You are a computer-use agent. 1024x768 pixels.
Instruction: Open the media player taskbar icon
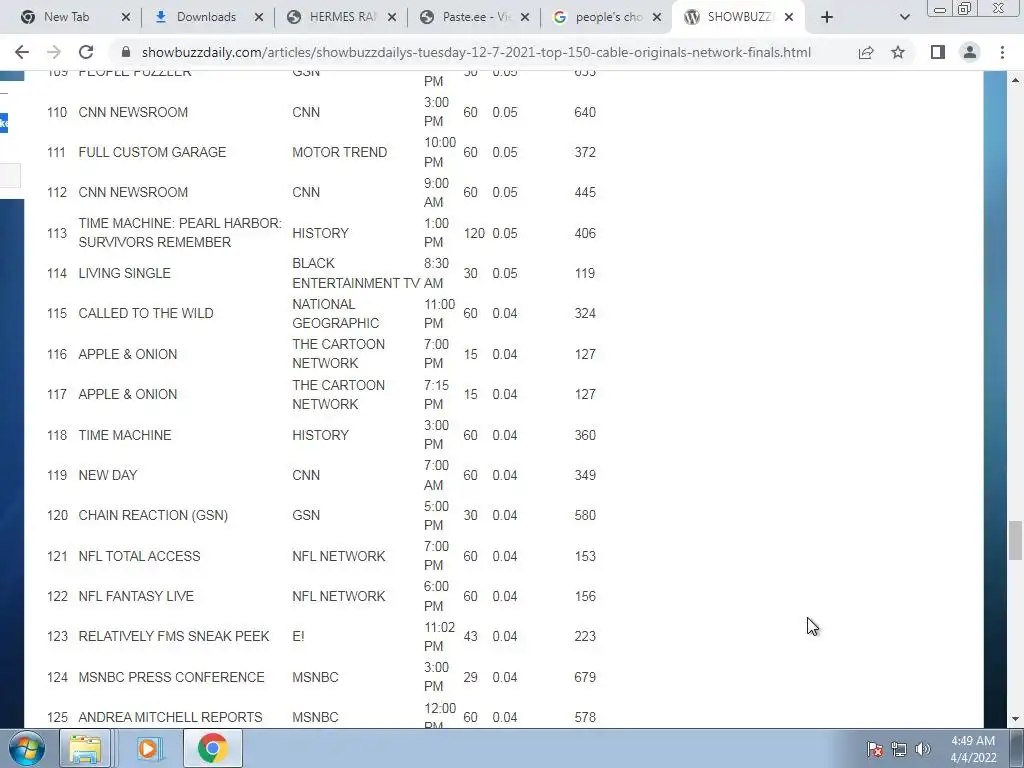(148, 748)
